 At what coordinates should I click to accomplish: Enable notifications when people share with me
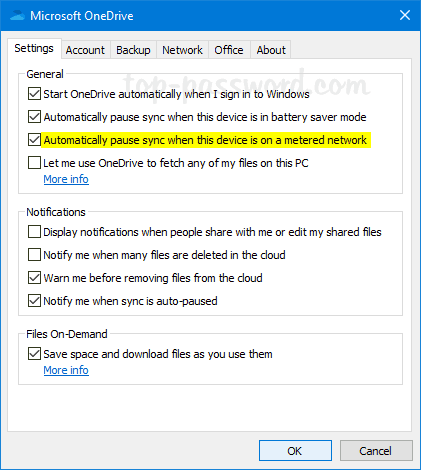(x=35, y=232)
